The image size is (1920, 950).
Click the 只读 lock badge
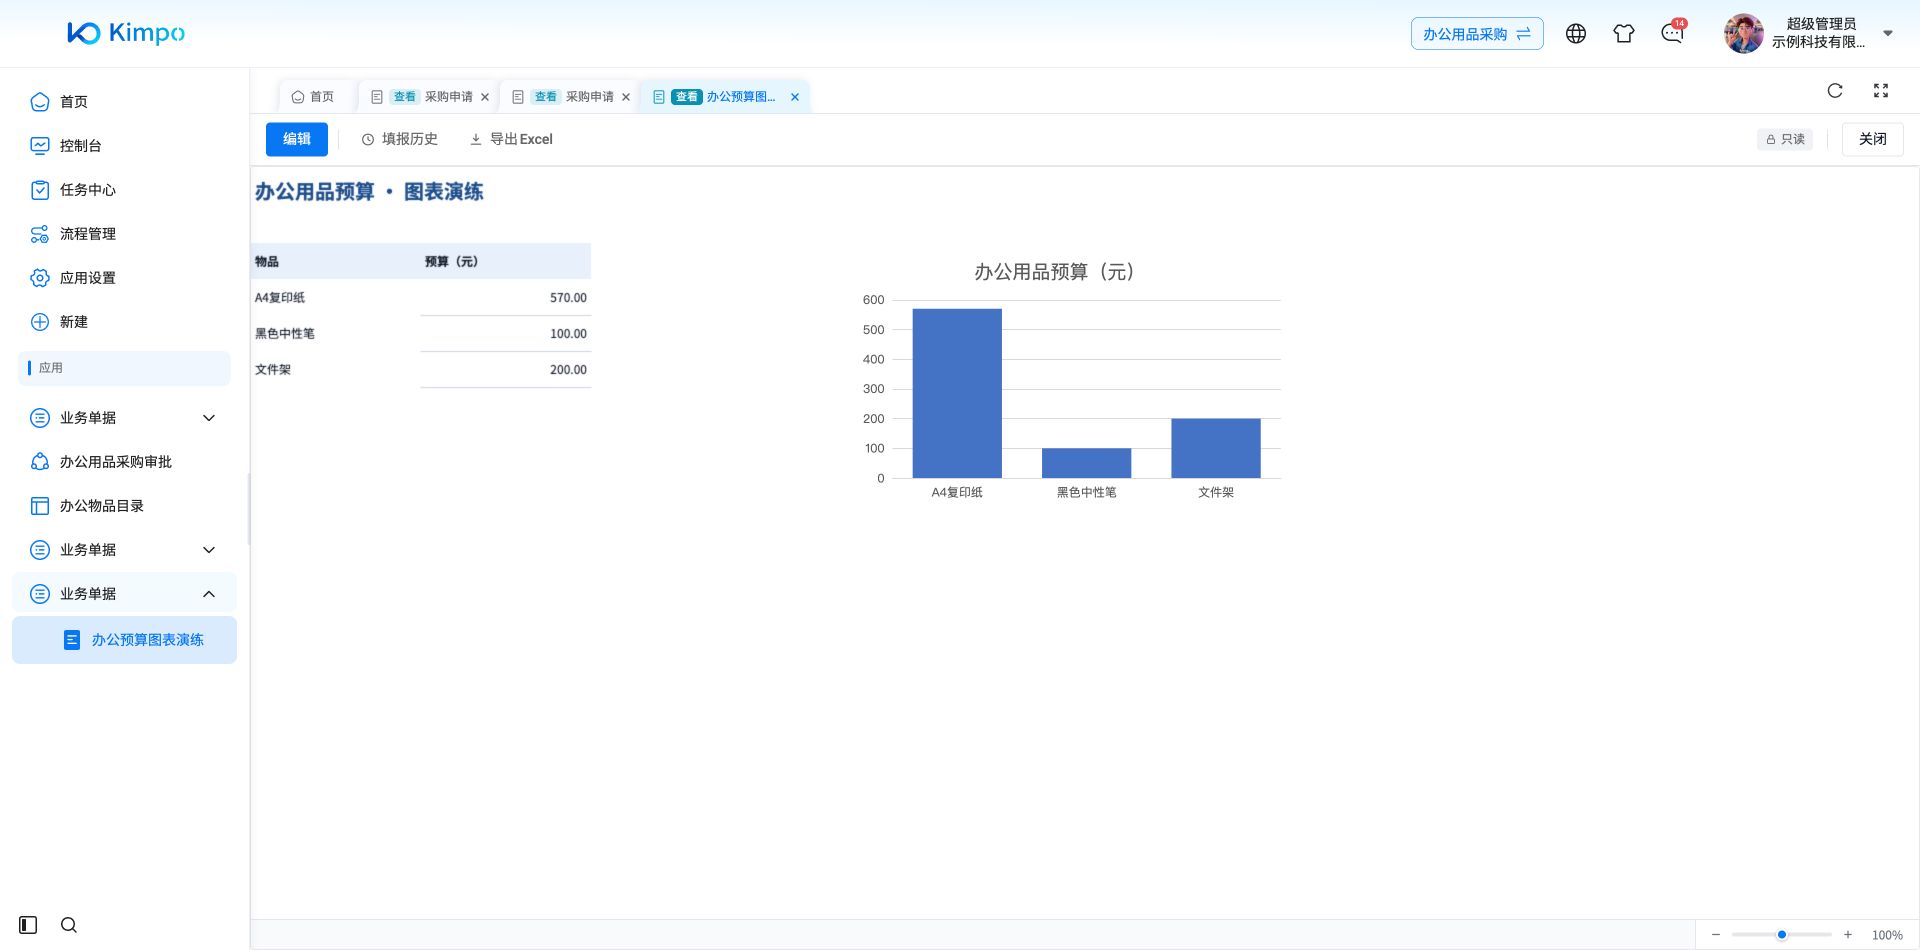1785,139
